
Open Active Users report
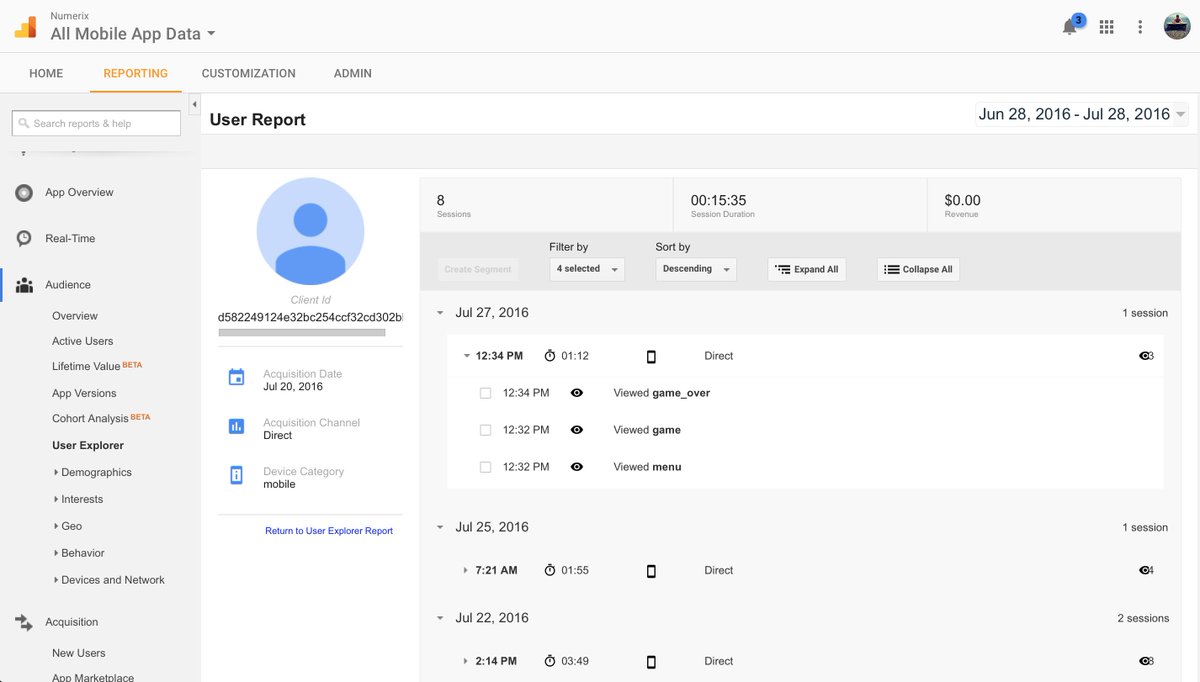(x=83, y=341)
